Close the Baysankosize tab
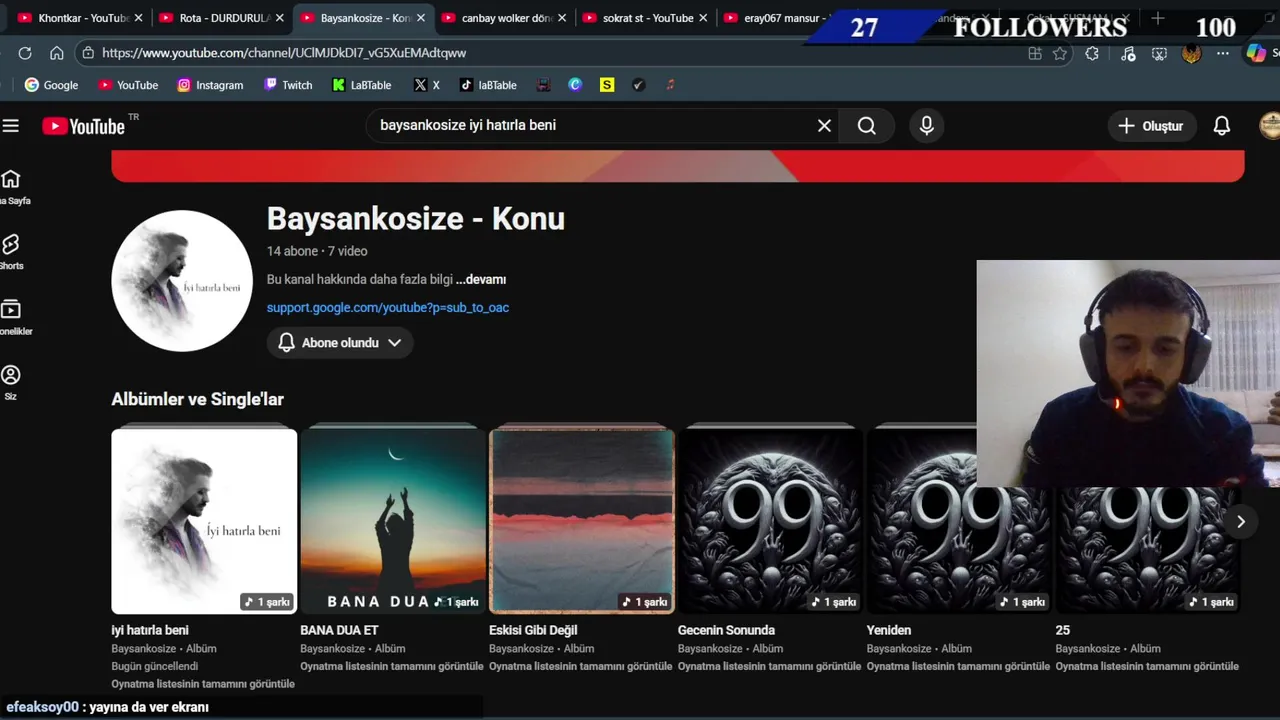This screenshot has width=1280, height=720. pyautogui.click(x=421, y=18)
